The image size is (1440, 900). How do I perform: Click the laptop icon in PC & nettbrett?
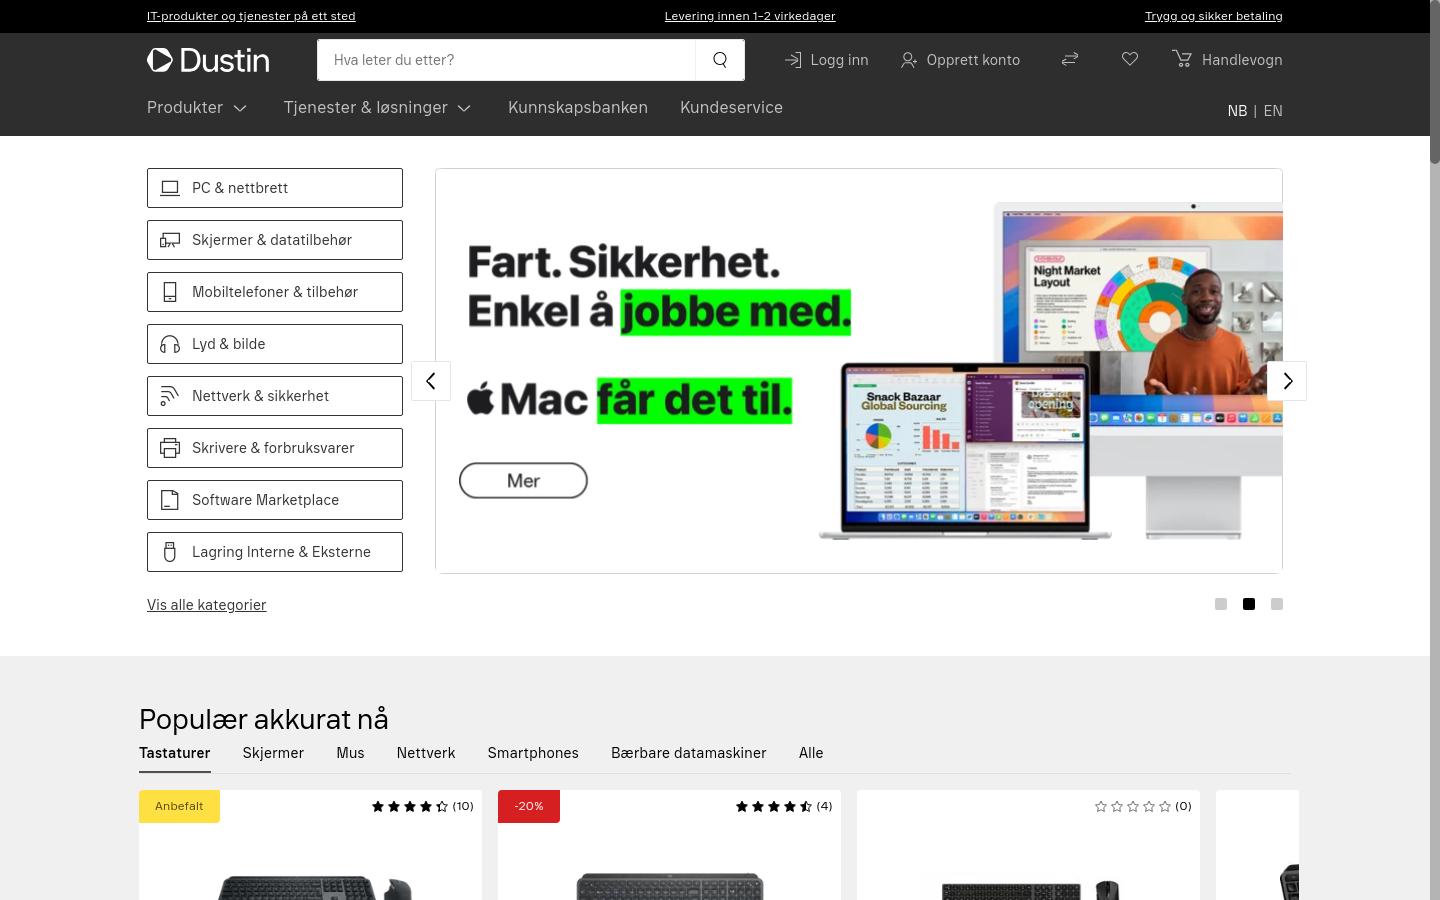(170, 188)
